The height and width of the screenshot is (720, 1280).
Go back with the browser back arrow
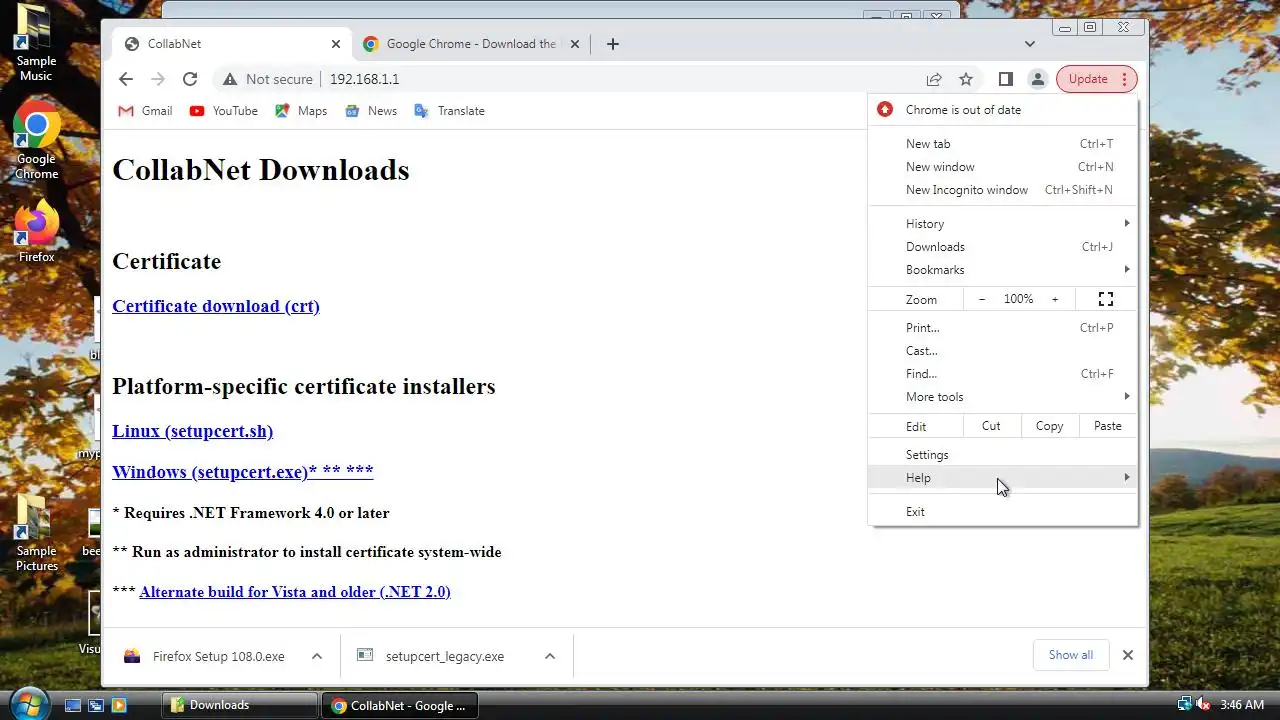tap(125, 79)
